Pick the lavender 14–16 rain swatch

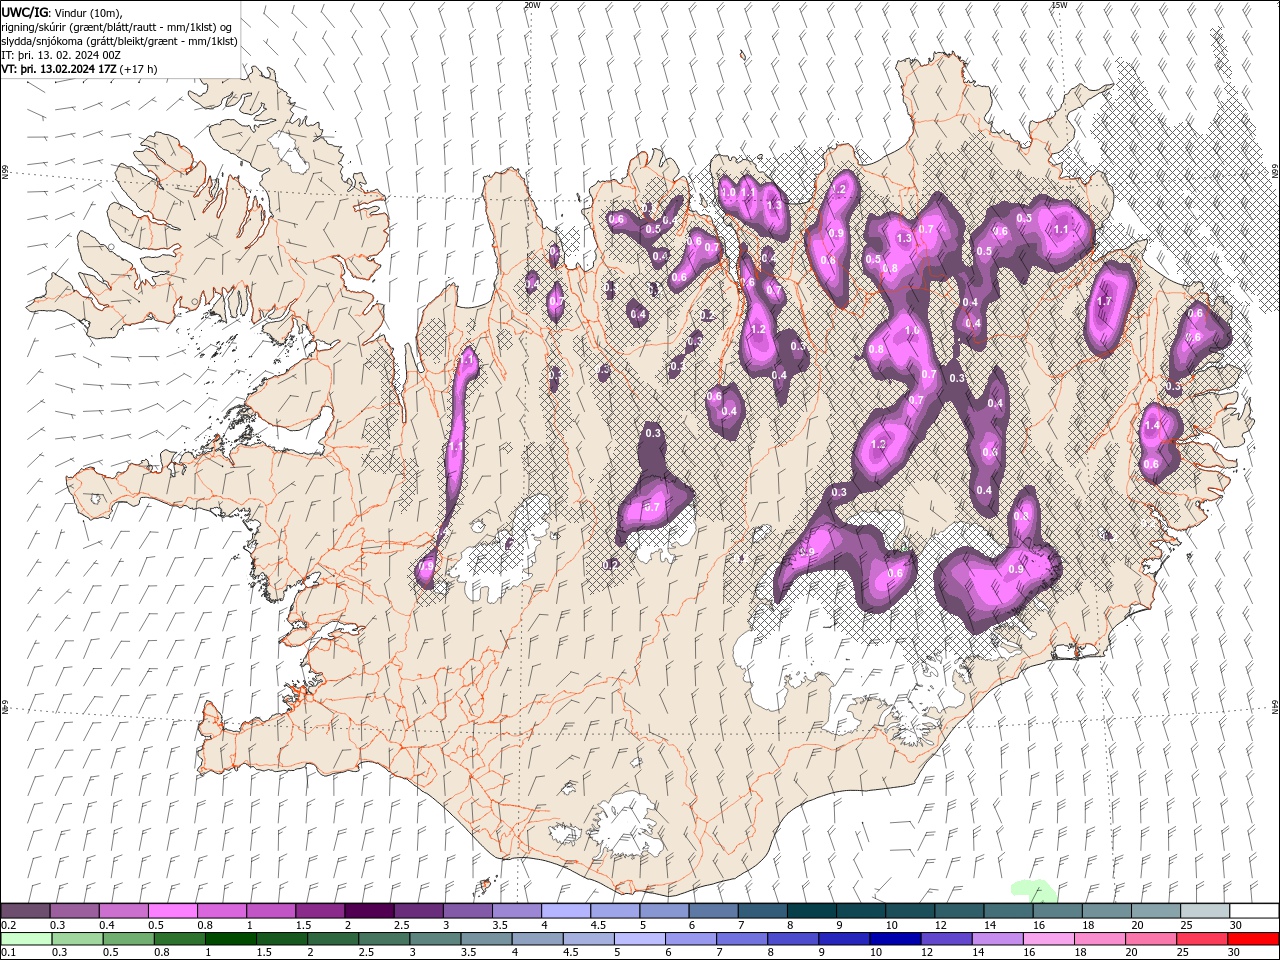pyautogui.click(x=997, y=939)
